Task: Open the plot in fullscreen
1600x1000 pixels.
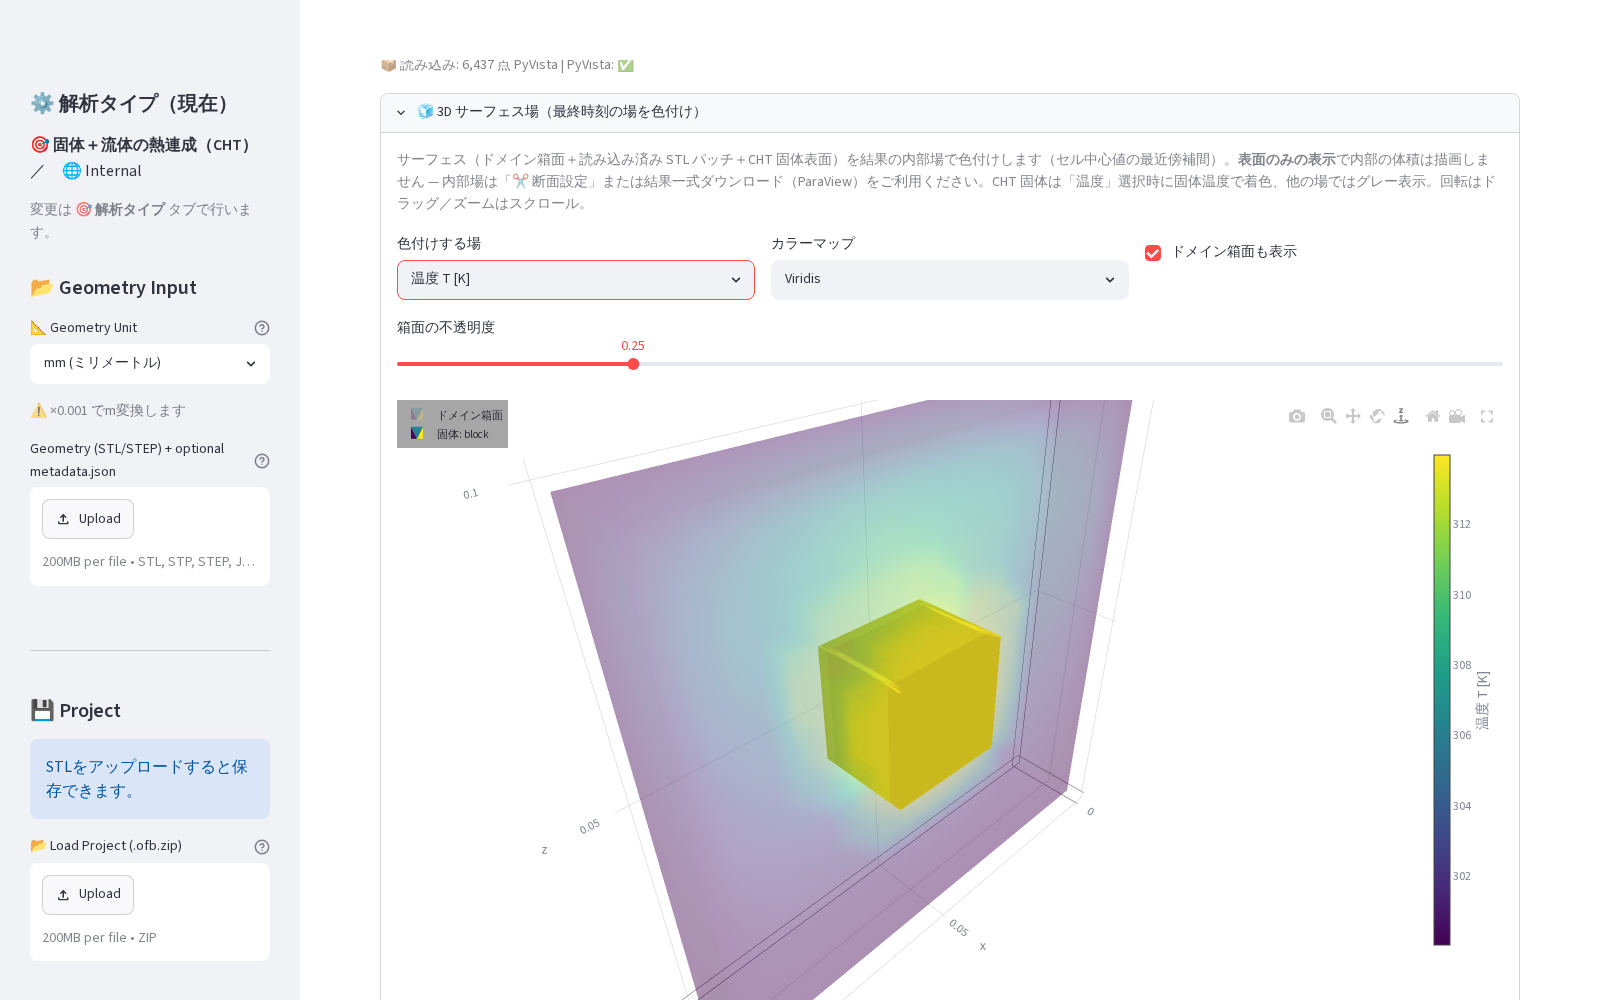Action: coord(1487,416)
